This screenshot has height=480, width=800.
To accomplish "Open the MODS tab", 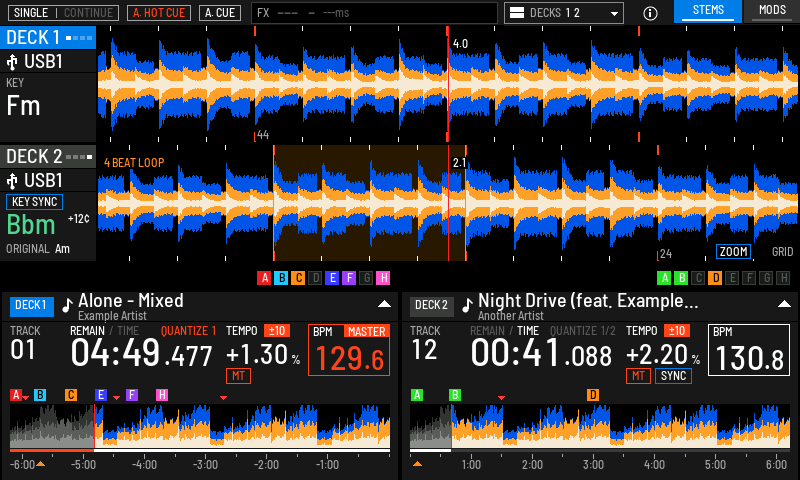I will pos(772,11).
